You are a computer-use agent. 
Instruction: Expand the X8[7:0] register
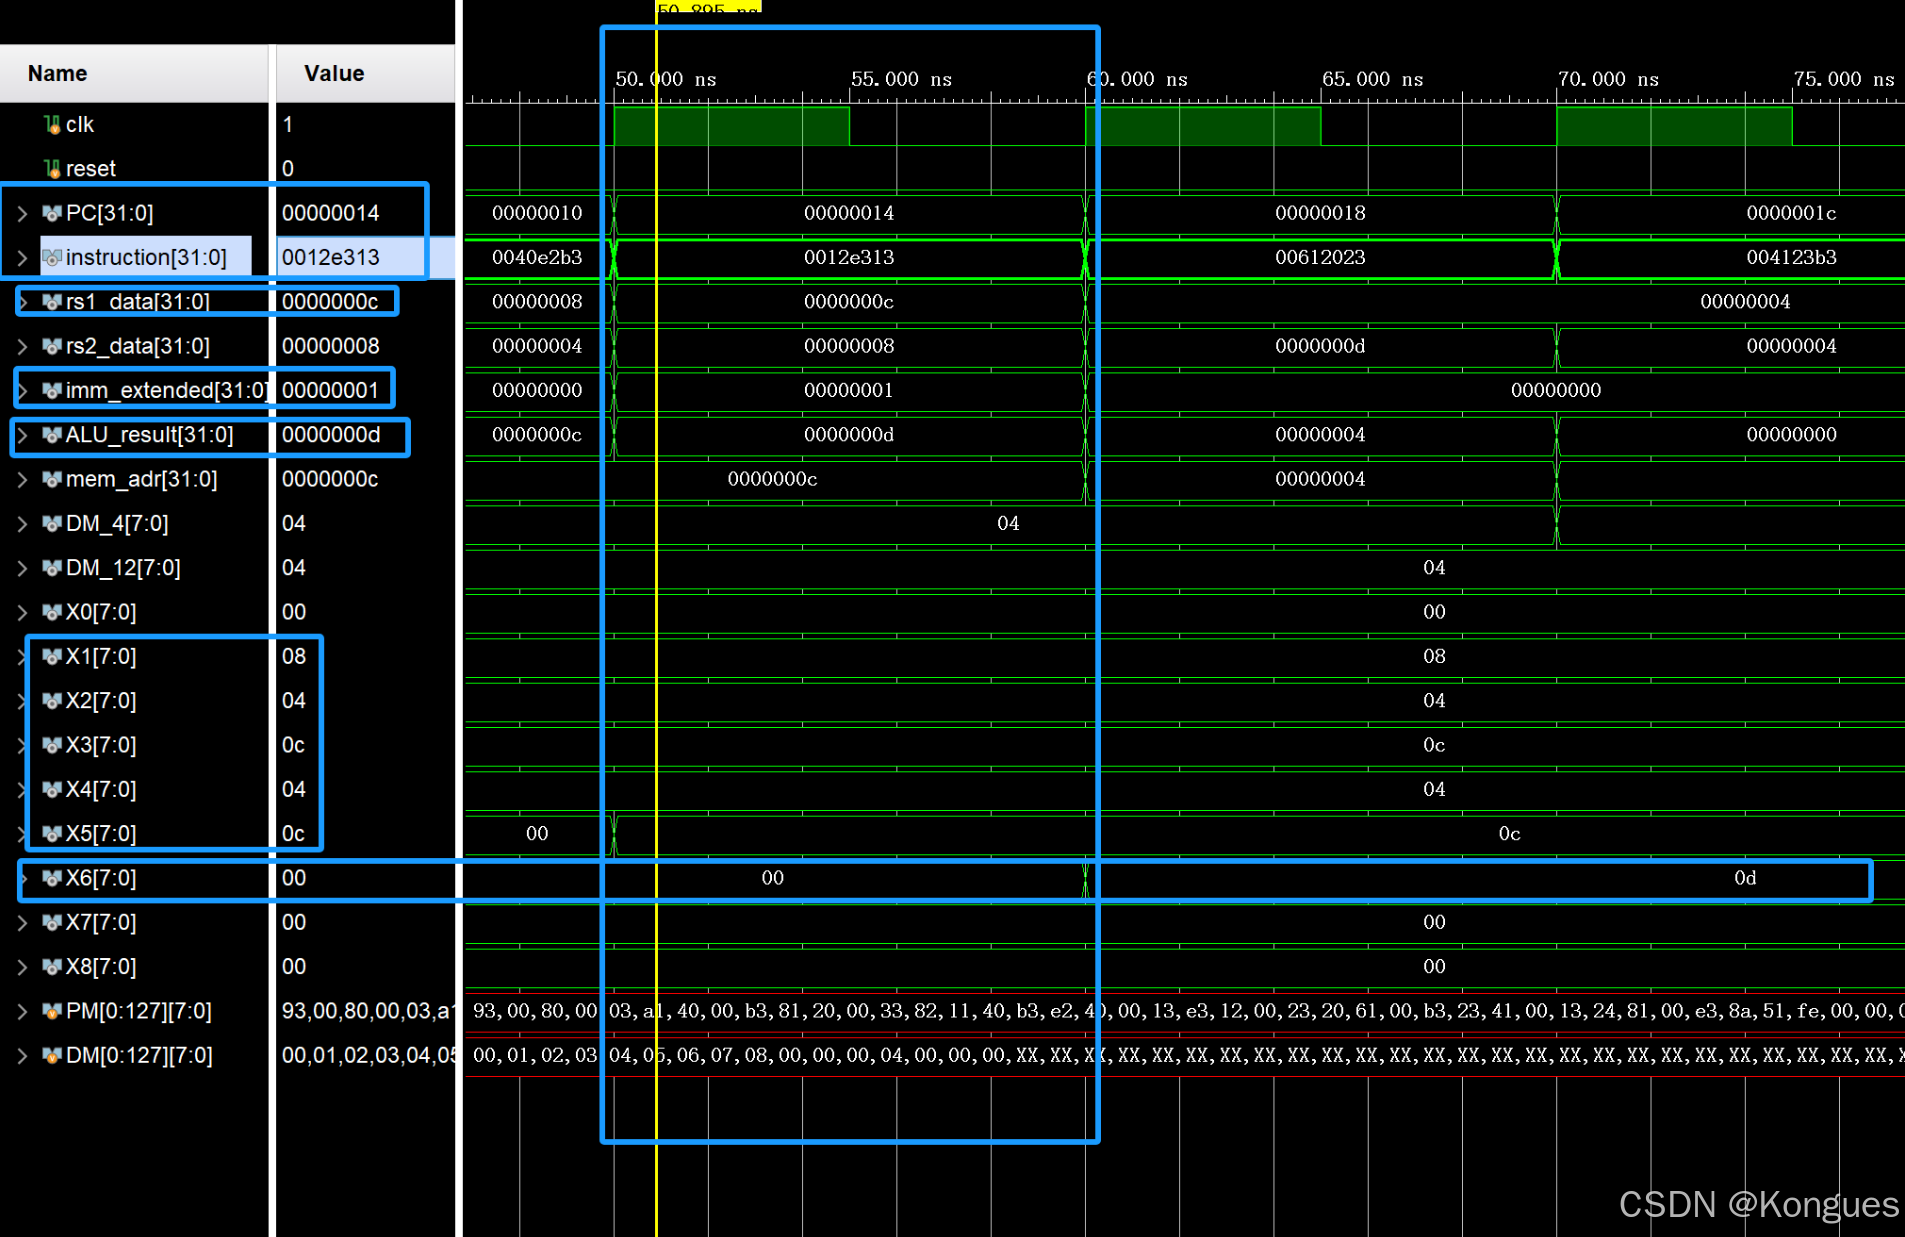coord(22,966)
